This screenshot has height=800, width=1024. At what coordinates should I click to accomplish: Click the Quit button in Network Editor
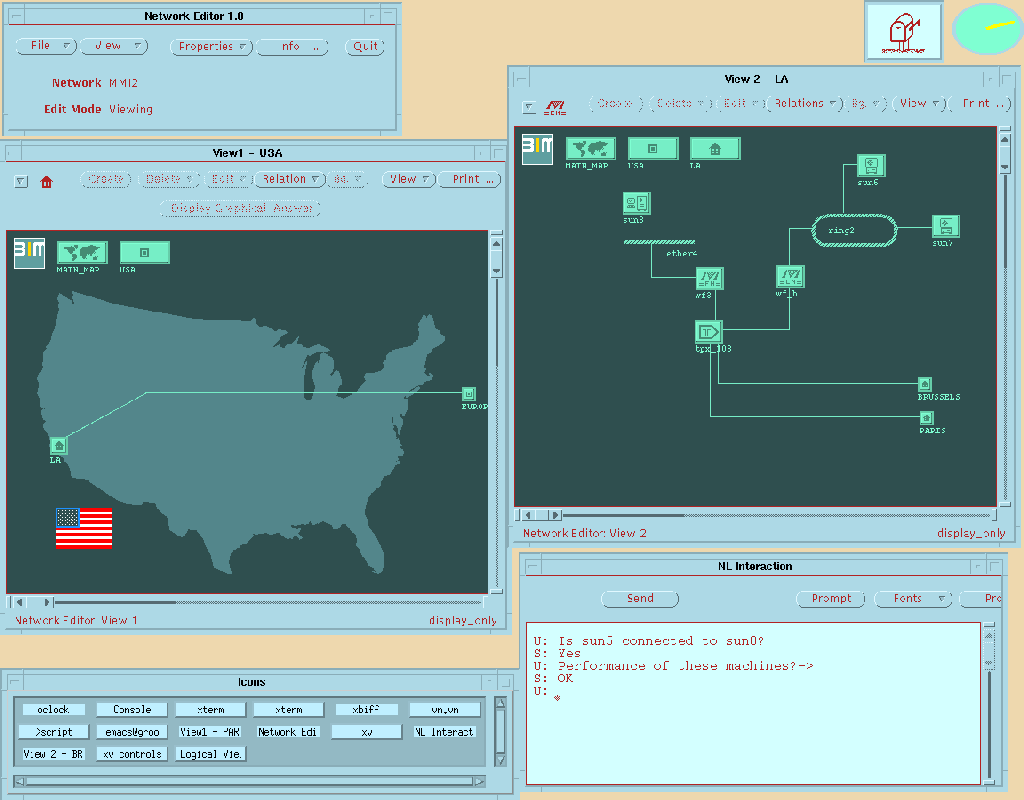pyautogui.click(x=365, y=46)
